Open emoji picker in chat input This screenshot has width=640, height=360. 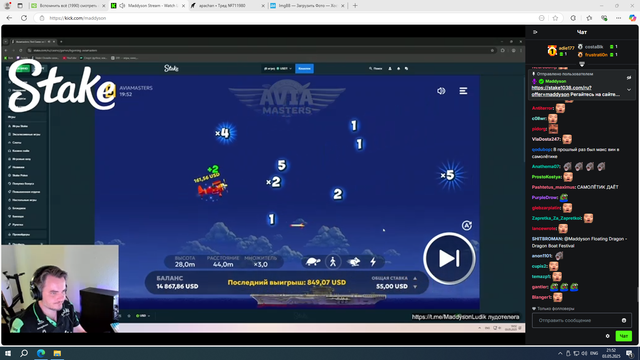[624, 320]
